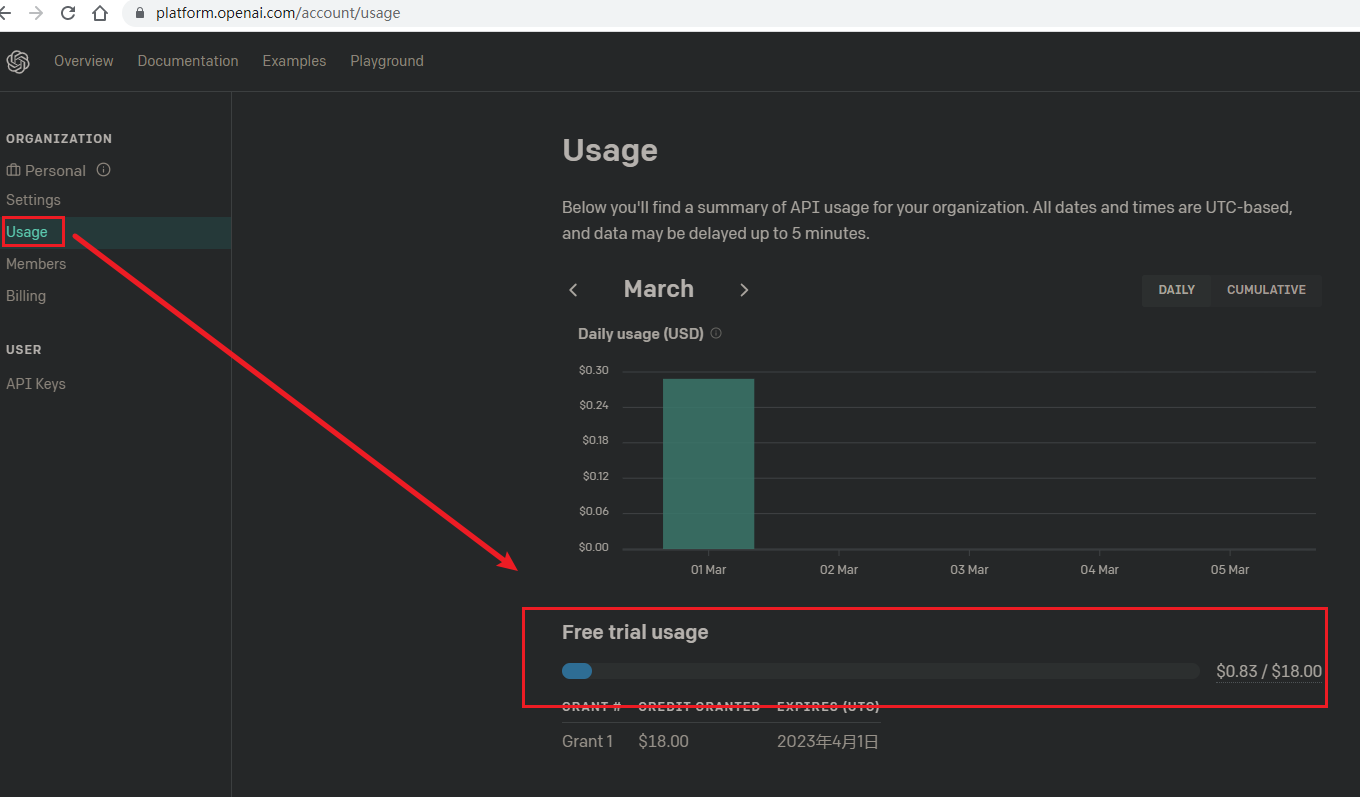The image size is (1360, 797).
Task: Click the 01 Mar usage bar
Action: click(x=708, y=464)
